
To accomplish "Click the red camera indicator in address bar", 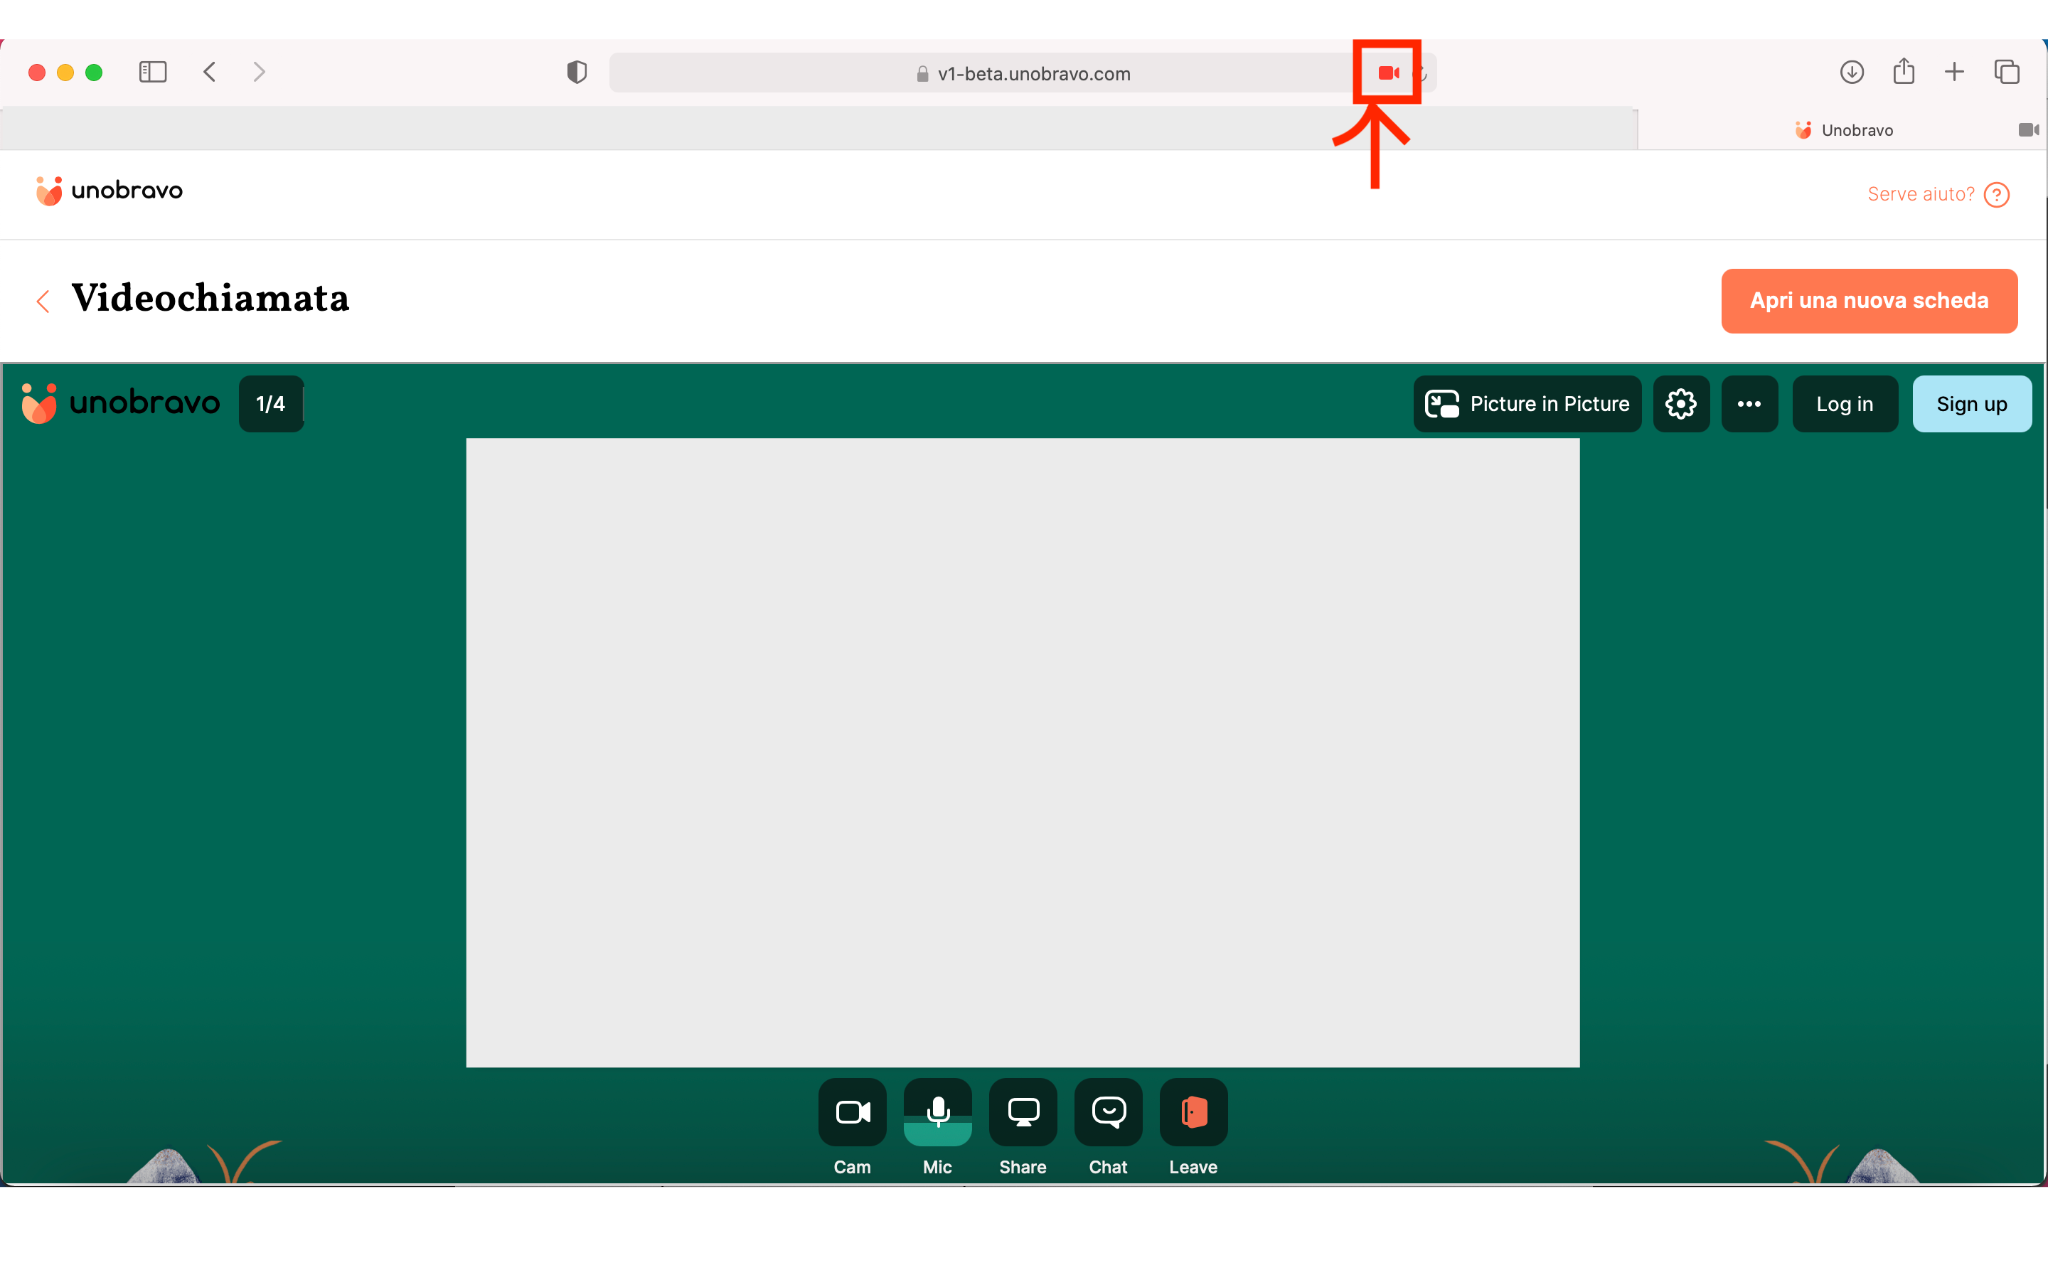I will click(1388, 73).
